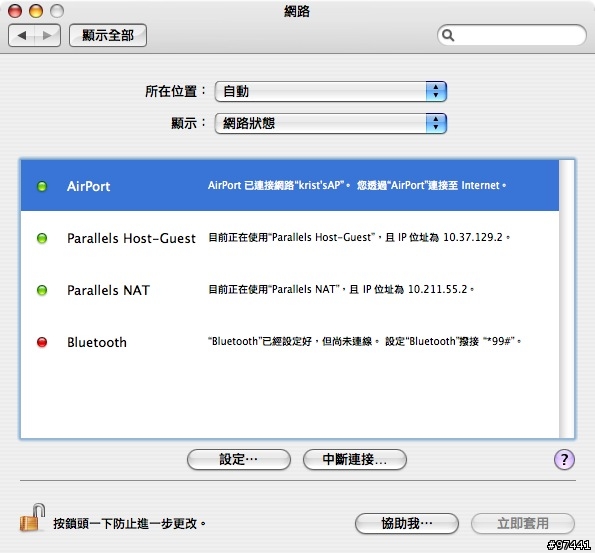Click the 協助我… (Assist me) button

(x=407, y=524)
